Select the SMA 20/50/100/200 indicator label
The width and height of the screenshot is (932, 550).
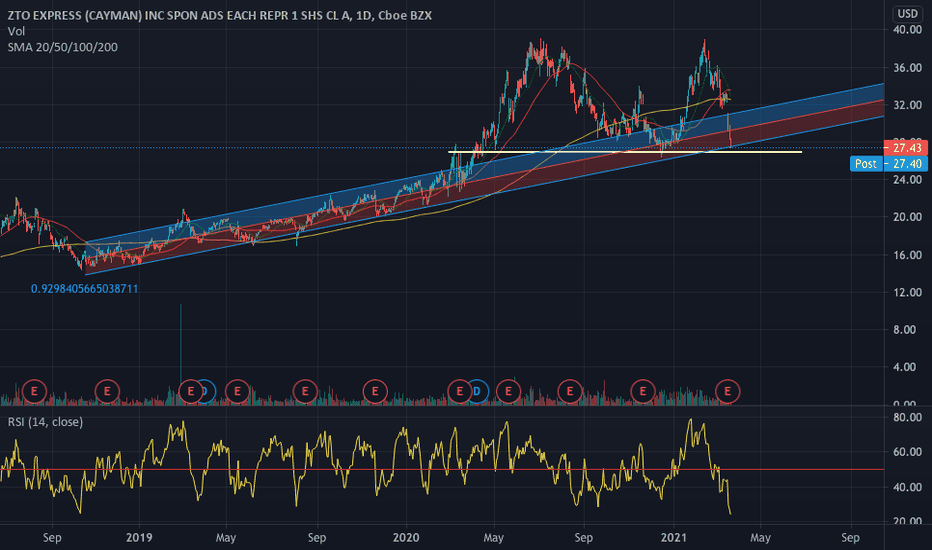pos(62,47)
